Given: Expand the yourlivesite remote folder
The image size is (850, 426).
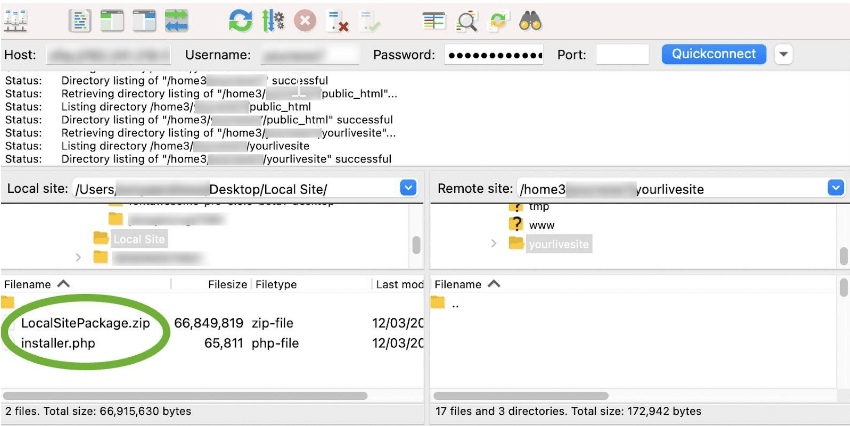Looking at the screenshot, I should coord(493,244).
